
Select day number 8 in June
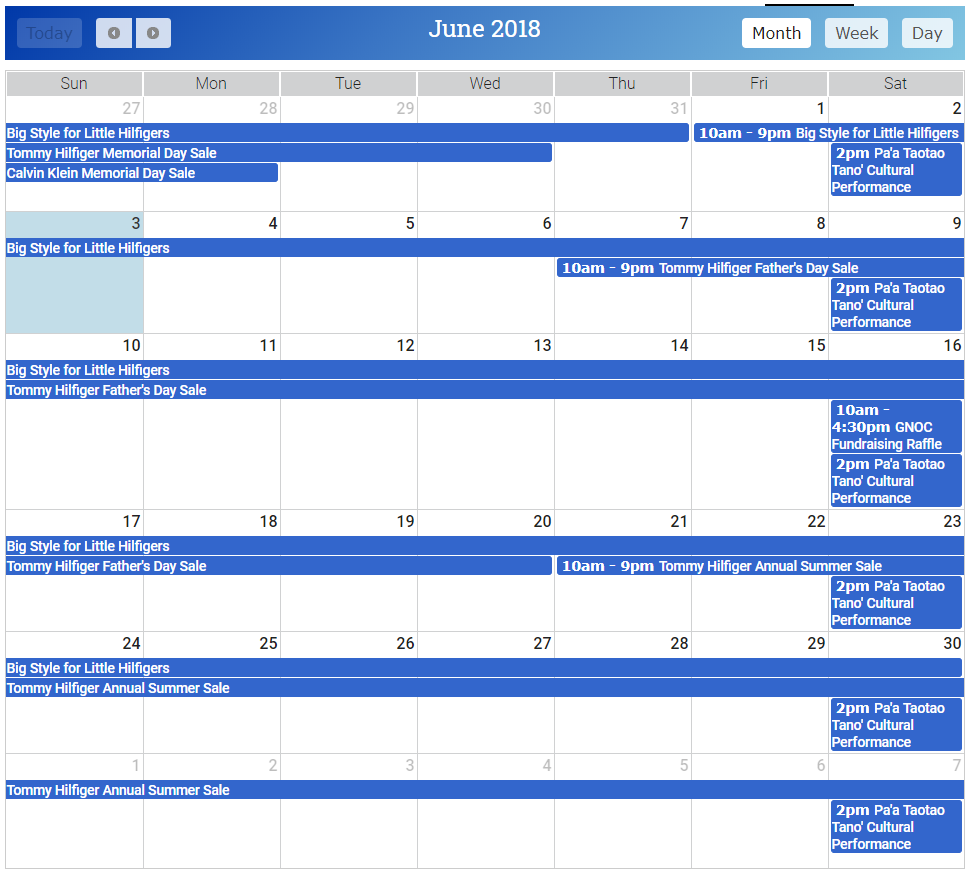click(820, 223)
